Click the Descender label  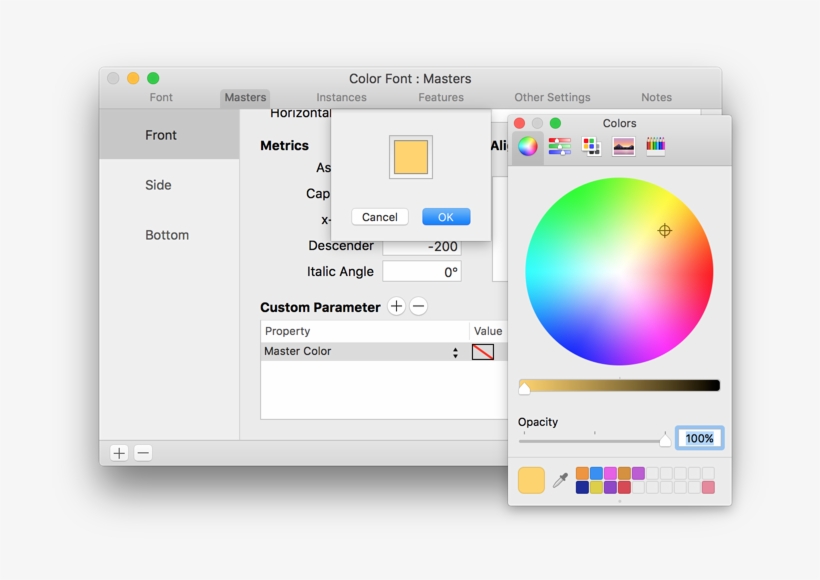341,246
